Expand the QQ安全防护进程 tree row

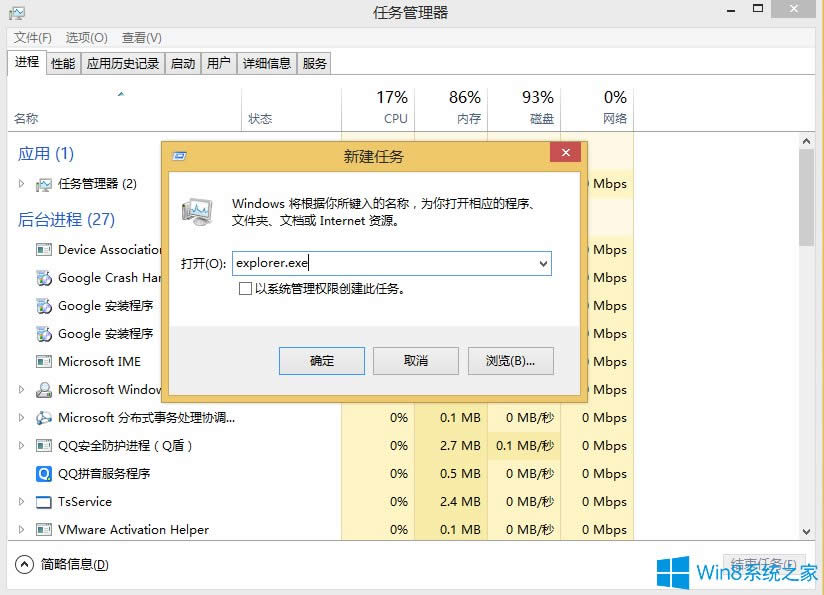22,446
